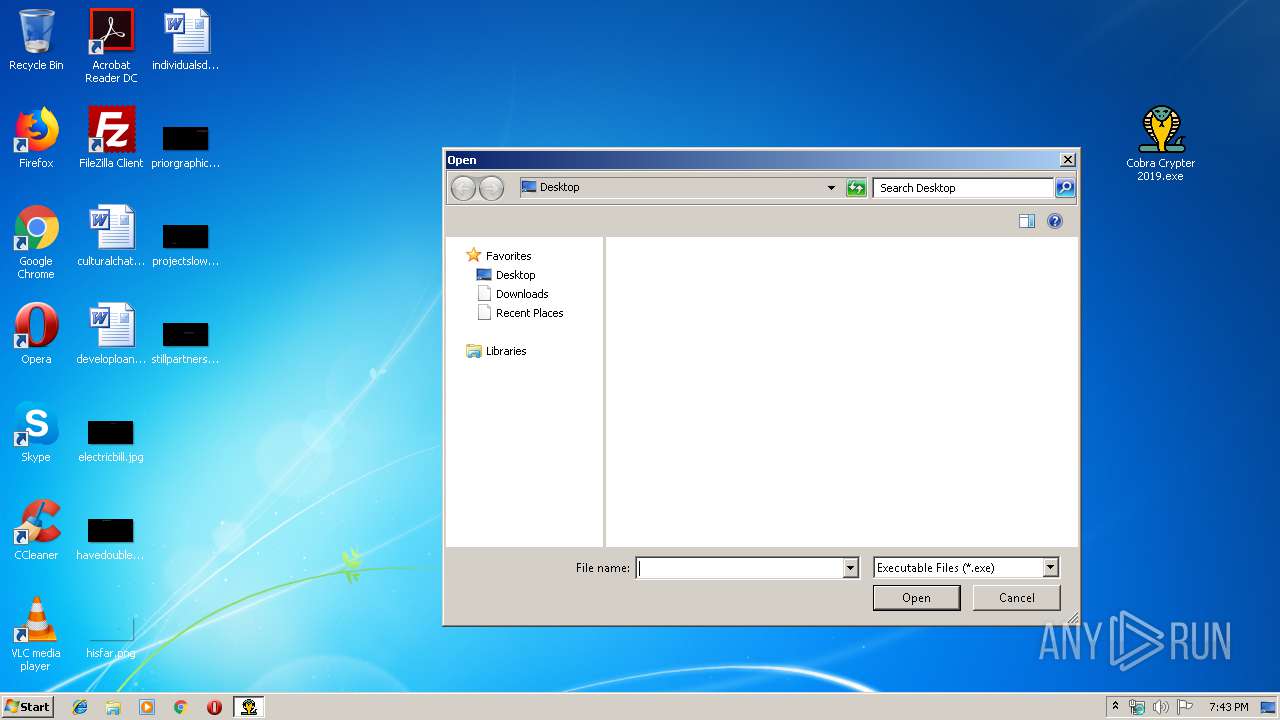Click inside the File name field
Screen dimensions: 1280x720
click(x=740, y=568)
